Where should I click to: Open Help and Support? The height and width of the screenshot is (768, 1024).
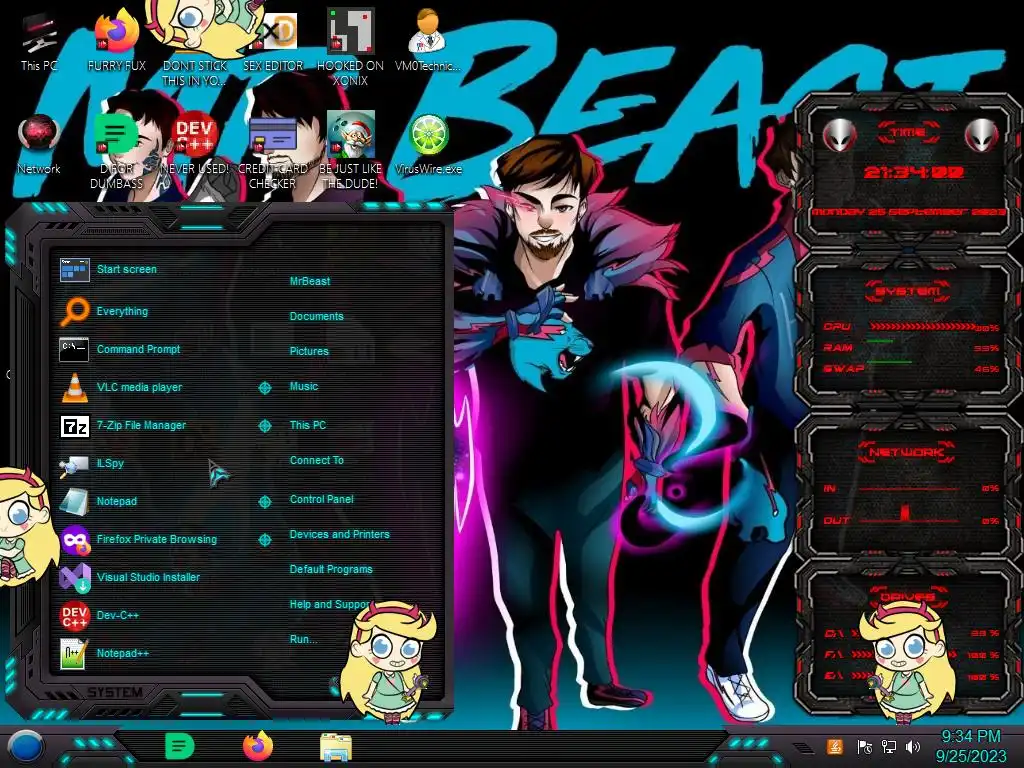pyautogui.click(x=330, y=605)
